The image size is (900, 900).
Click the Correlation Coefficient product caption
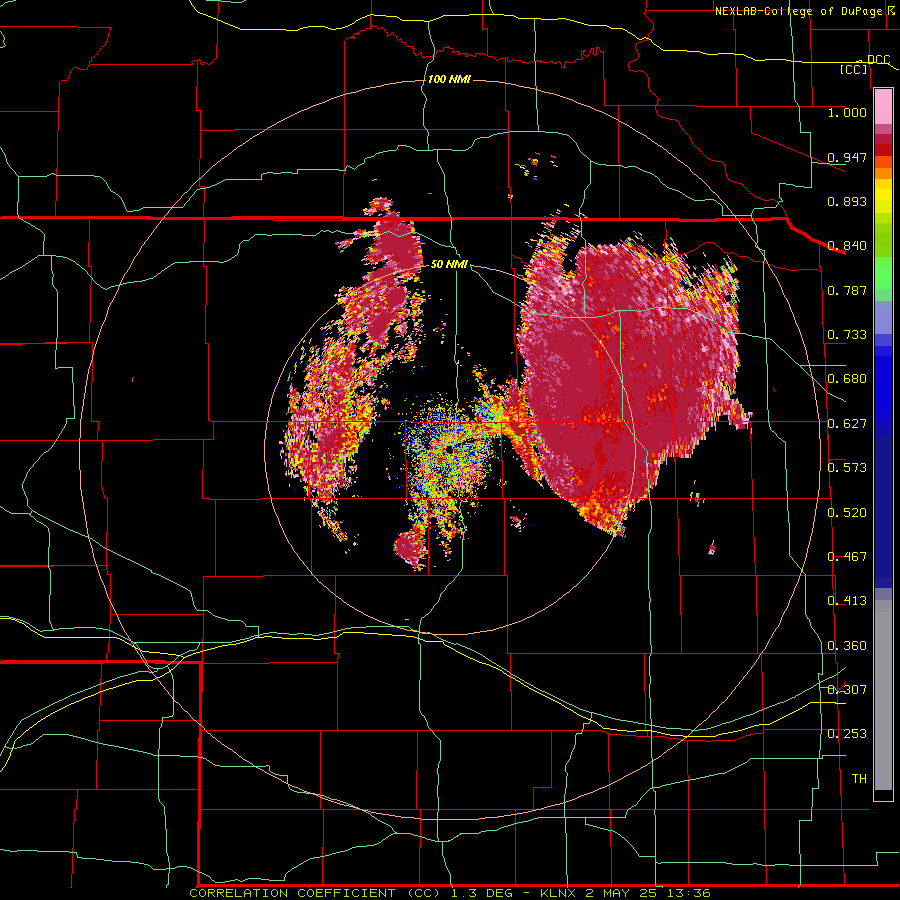tap(449, 893)
